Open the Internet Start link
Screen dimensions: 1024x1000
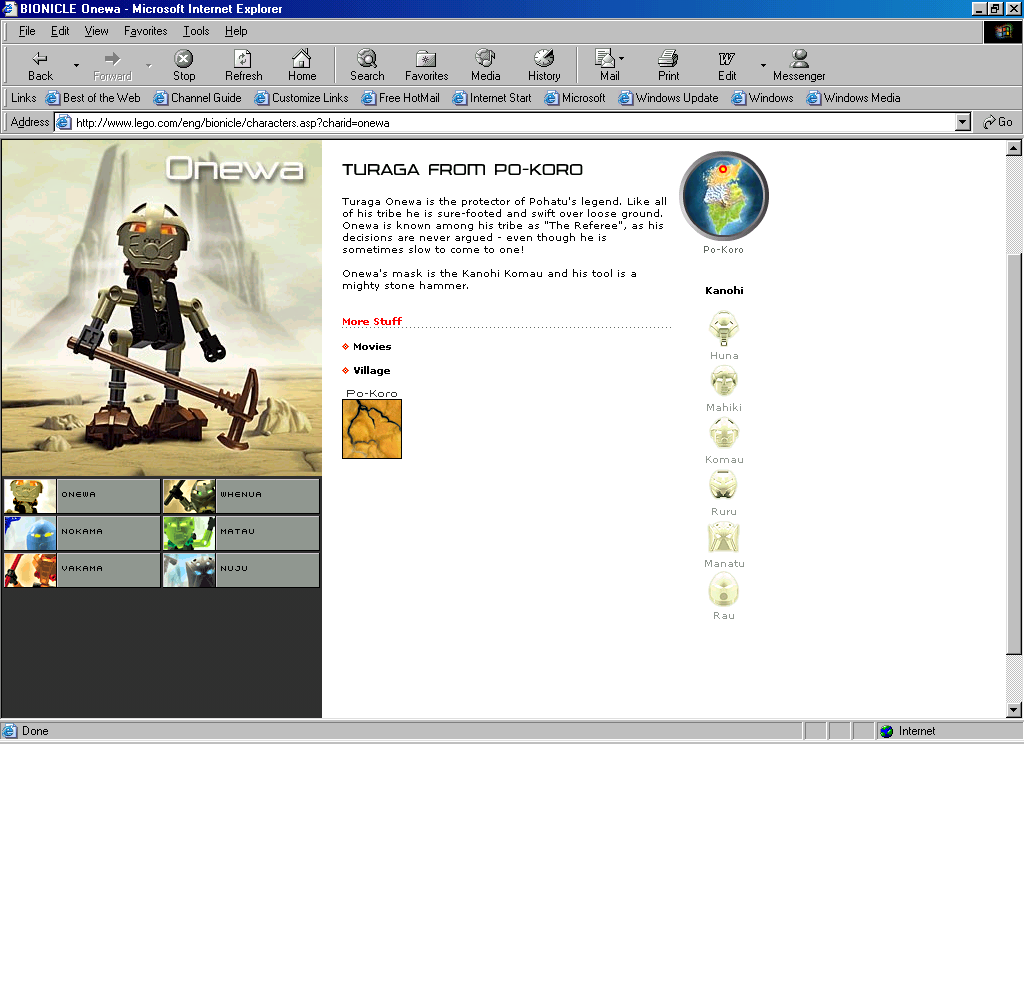(492, 98)
